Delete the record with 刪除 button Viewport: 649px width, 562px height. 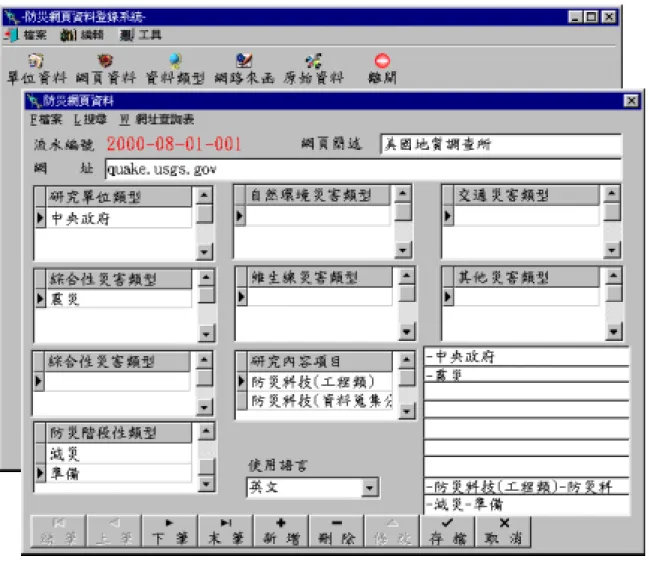tap(337, 531)
